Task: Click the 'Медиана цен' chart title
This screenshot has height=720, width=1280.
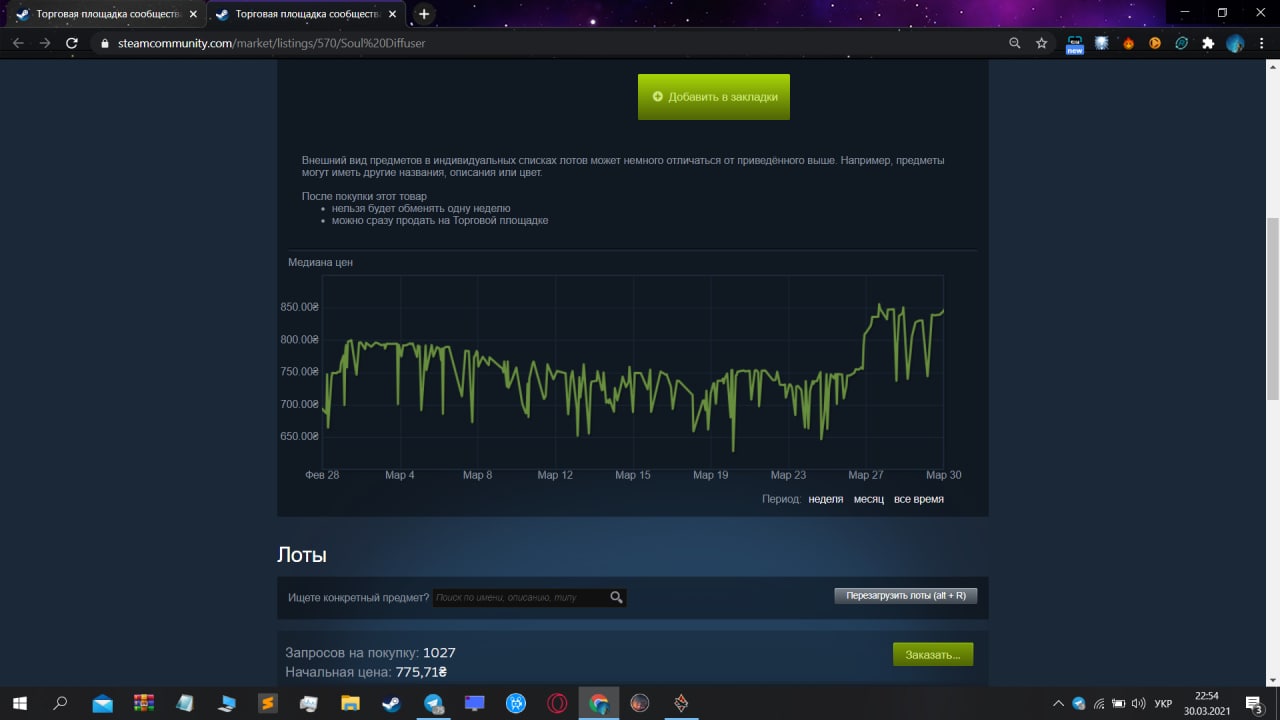Action: click(x=320, y=262)
